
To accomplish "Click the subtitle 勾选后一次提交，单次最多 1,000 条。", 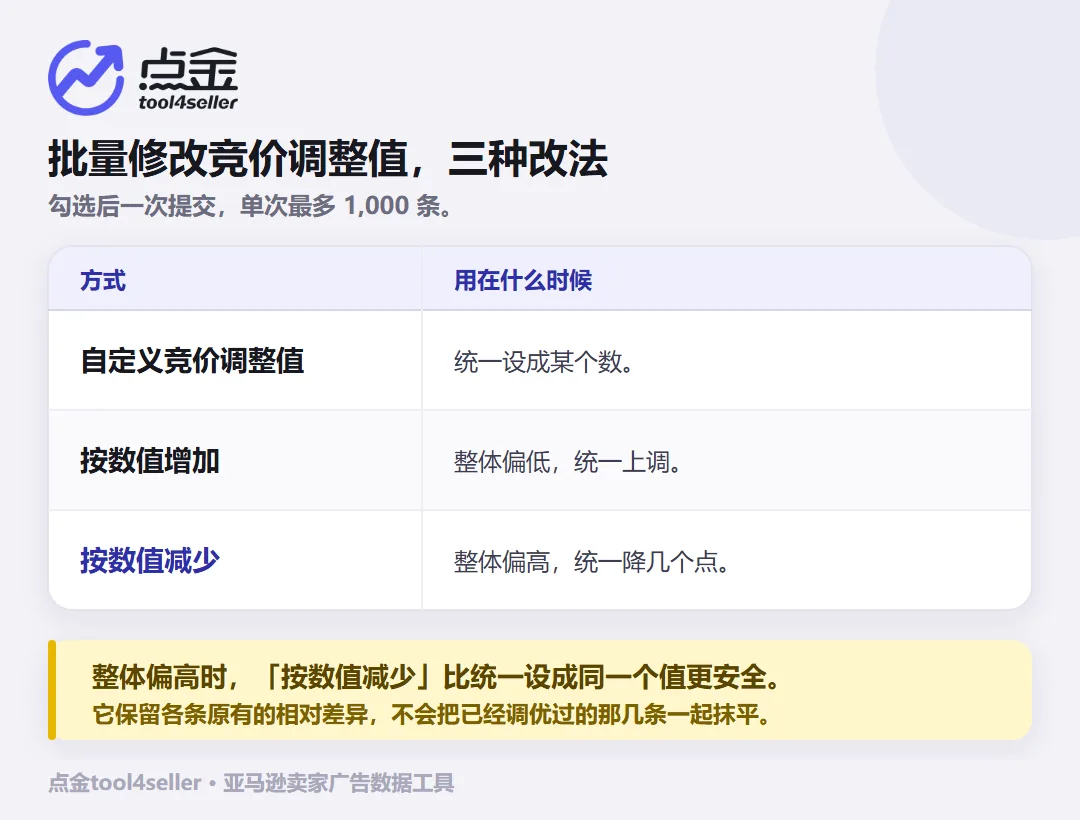I will (x=251, y=205).
